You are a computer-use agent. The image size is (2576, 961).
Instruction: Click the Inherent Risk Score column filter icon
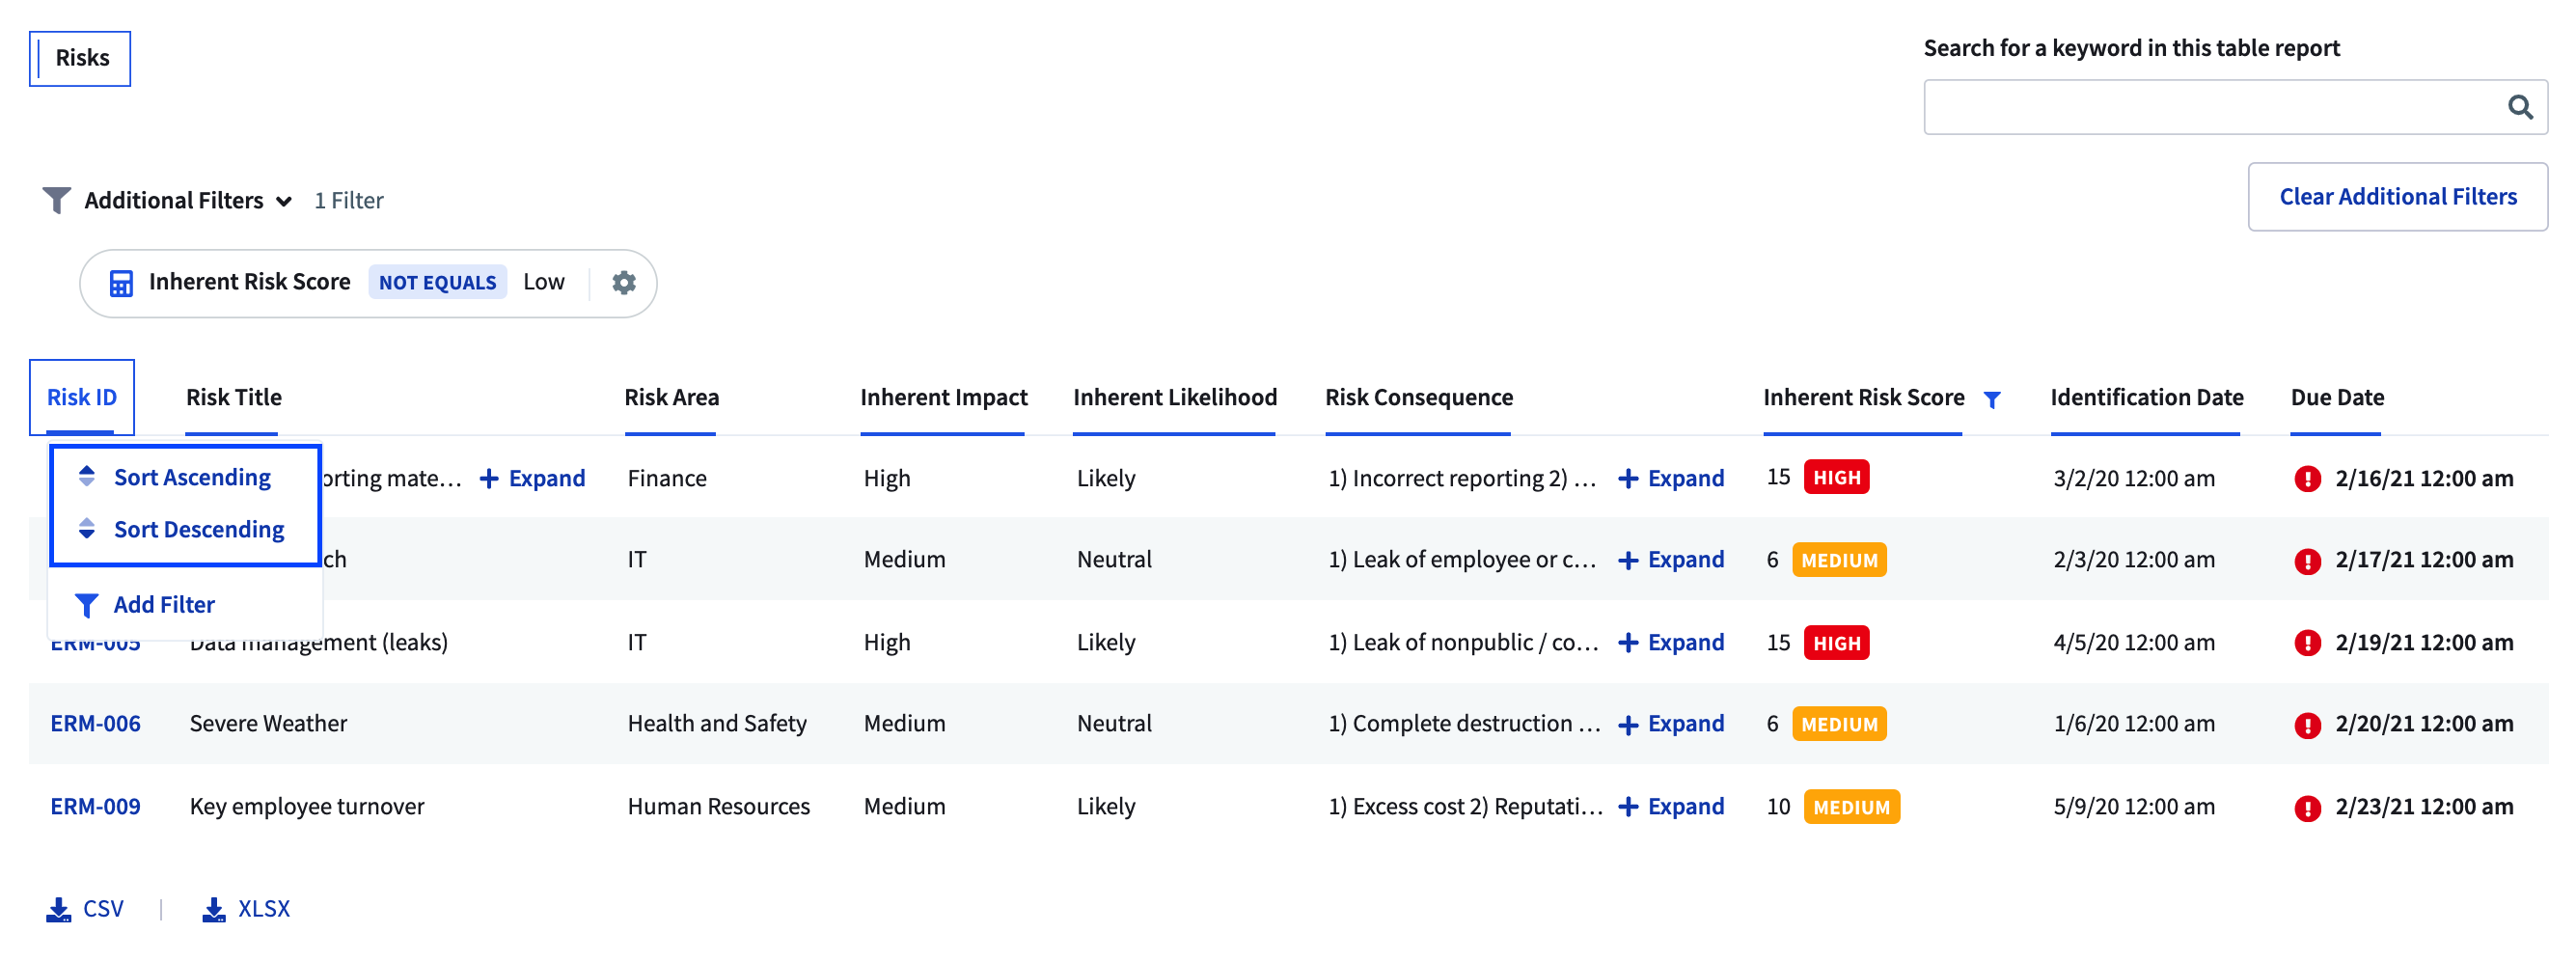point(1992,400)
